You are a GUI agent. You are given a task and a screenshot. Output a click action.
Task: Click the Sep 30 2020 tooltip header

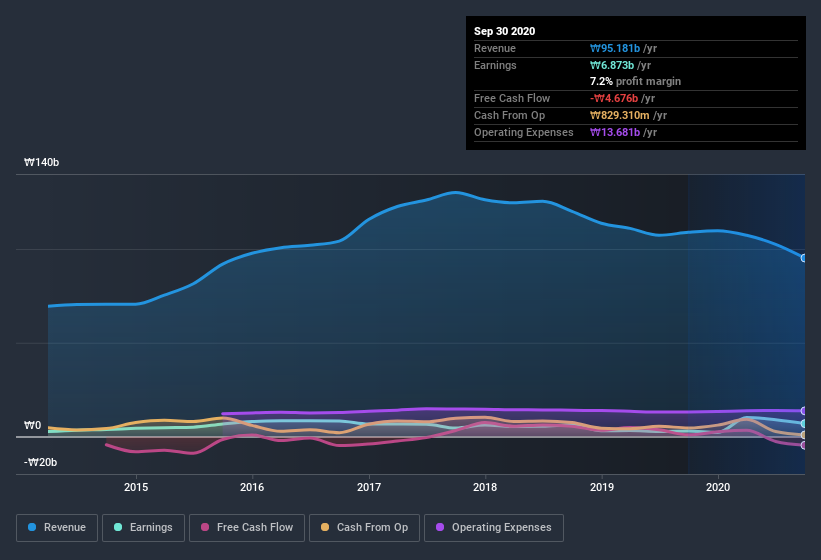(x=504, y=31)
